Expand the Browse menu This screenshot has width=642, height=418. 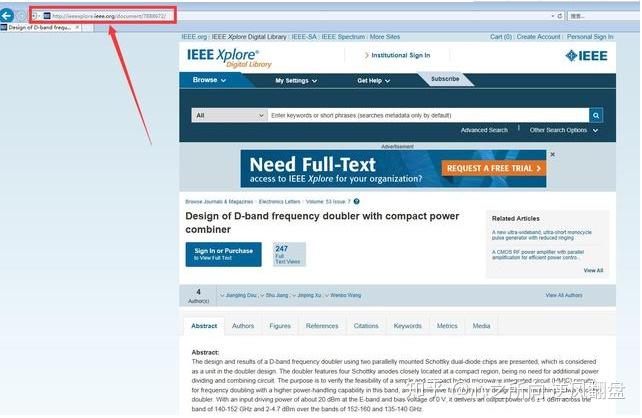click(209, 80)
